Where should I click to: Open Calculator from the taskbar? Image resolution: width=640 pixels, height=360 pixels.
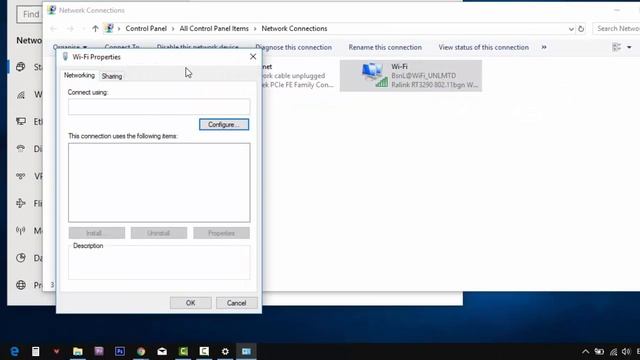[36, 351]
